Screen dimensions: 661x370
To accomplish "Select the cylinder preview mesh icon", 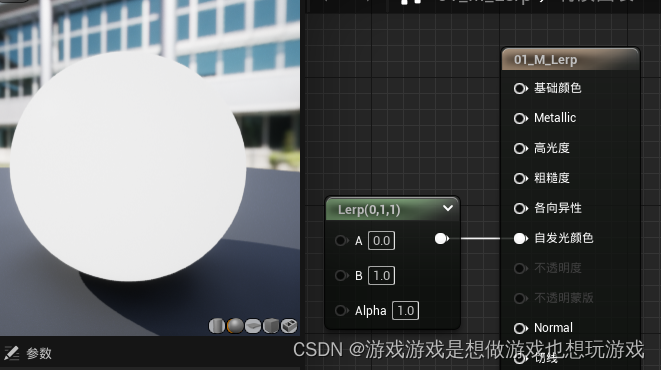I will pyautogui.click(x=217, y=326).
